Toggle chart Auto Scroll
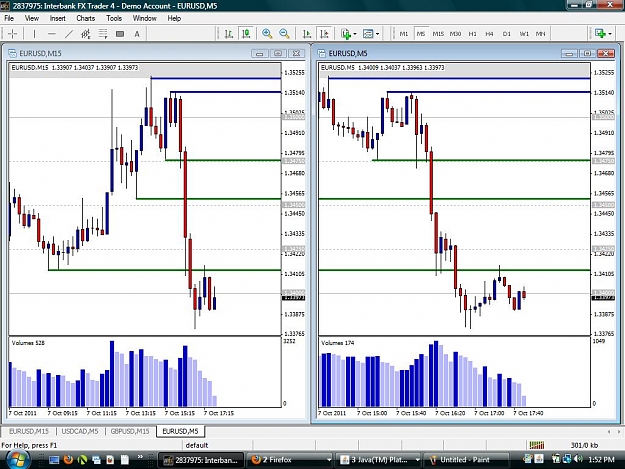 [x=307, y=34]
